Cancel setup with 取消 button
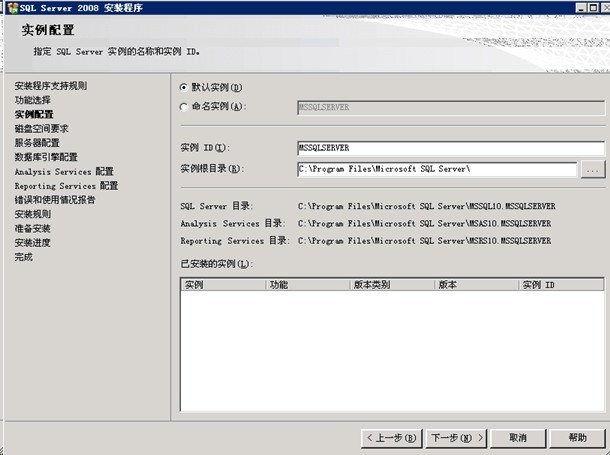This screenshot has height=455, width=610. pyautogui.click(x=518, y=438)
